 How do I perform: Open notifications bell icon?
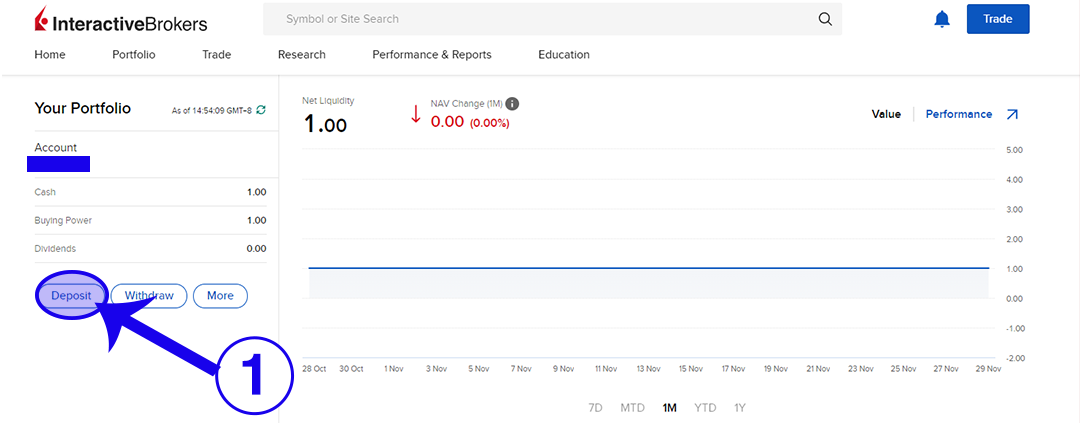pos(941,19)
